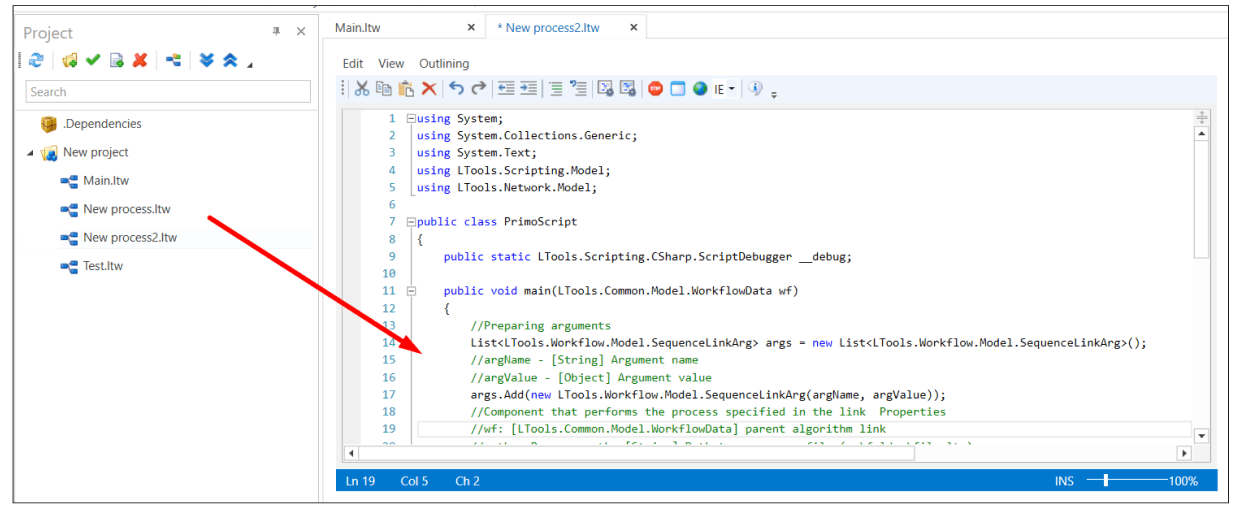Pin the Project panel with pushpin
Viewport: 1253px width, 511px height.
click(276, 32)
